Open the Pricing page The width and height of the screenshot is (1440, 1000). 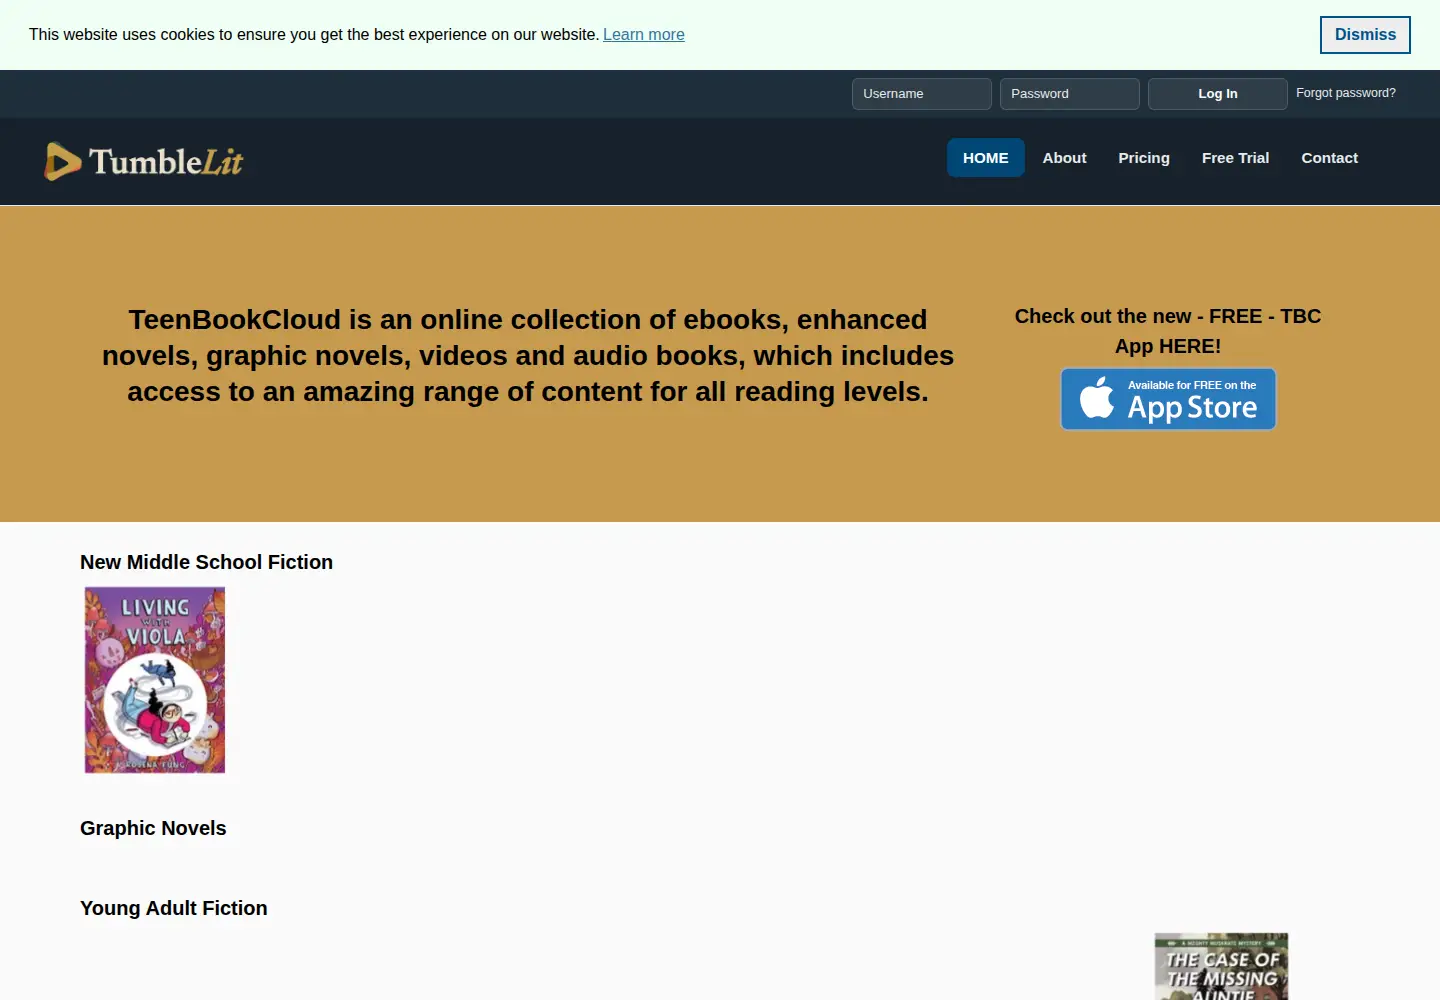click(1144, 158)
